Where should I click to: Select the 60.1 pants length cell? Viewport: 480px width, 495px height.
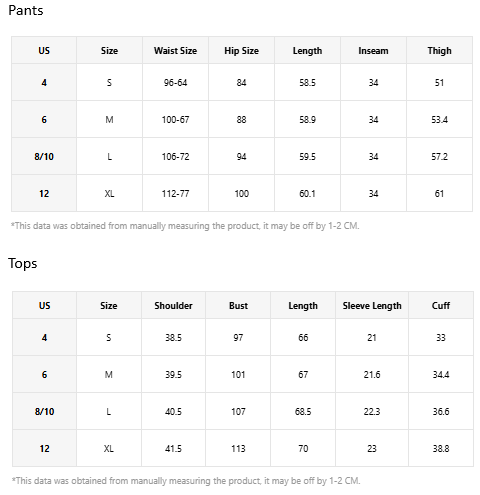click(x=307, y=193)
